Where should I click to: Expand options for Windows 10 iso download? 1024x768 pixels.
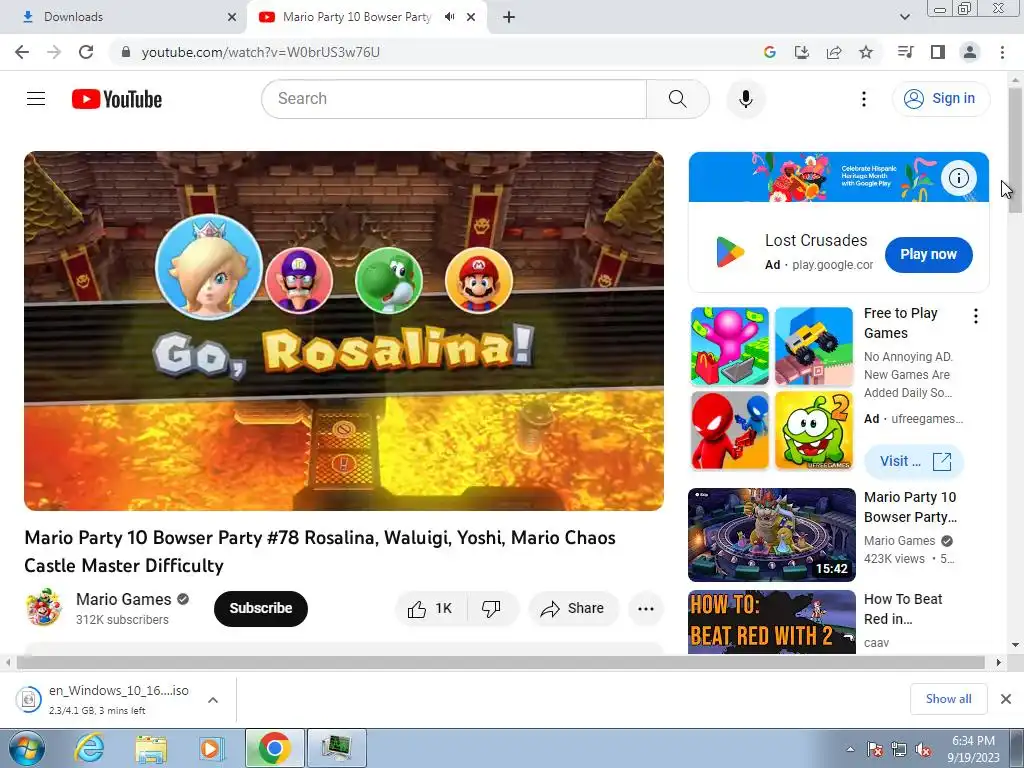tap(213, 699)
